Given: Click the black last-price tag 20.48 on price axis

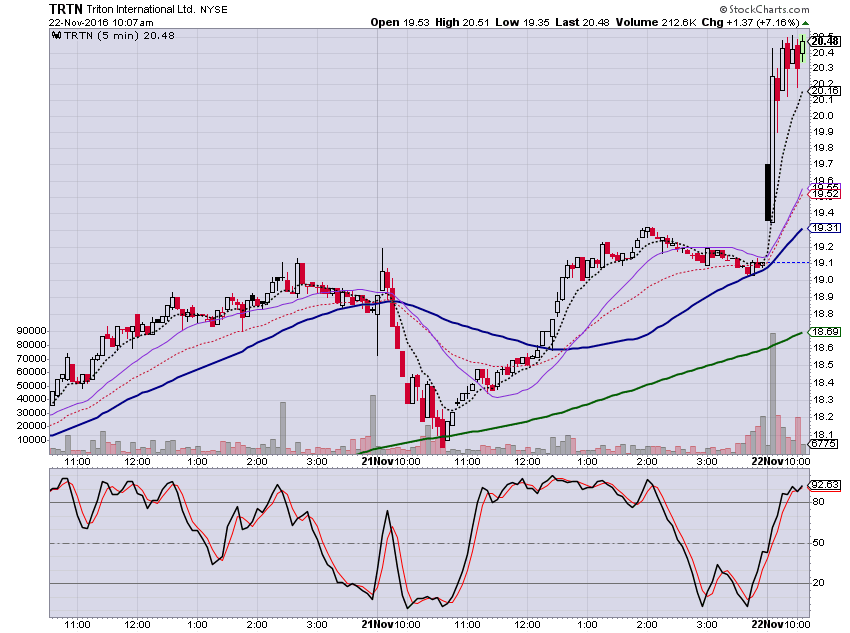Looking at the screenshot, I should pos(825,41).
